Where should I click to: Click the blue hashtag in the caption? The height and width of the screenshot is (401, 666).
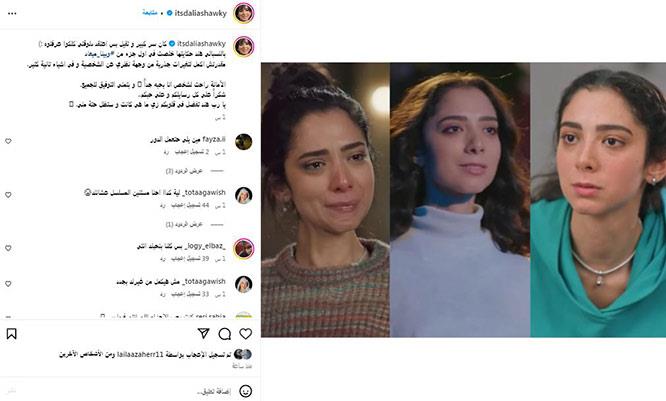tap(99, 54)
